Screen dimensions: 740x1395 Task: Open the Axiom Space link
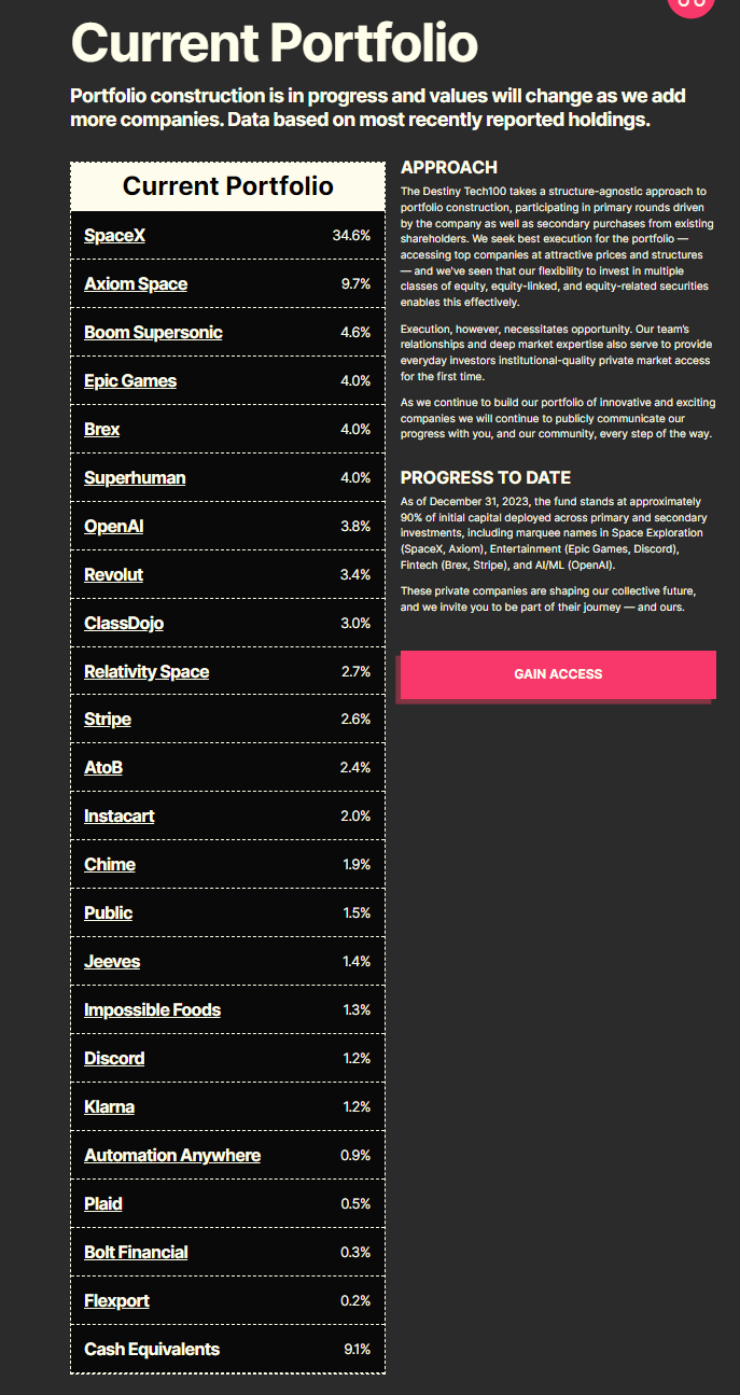136,284
